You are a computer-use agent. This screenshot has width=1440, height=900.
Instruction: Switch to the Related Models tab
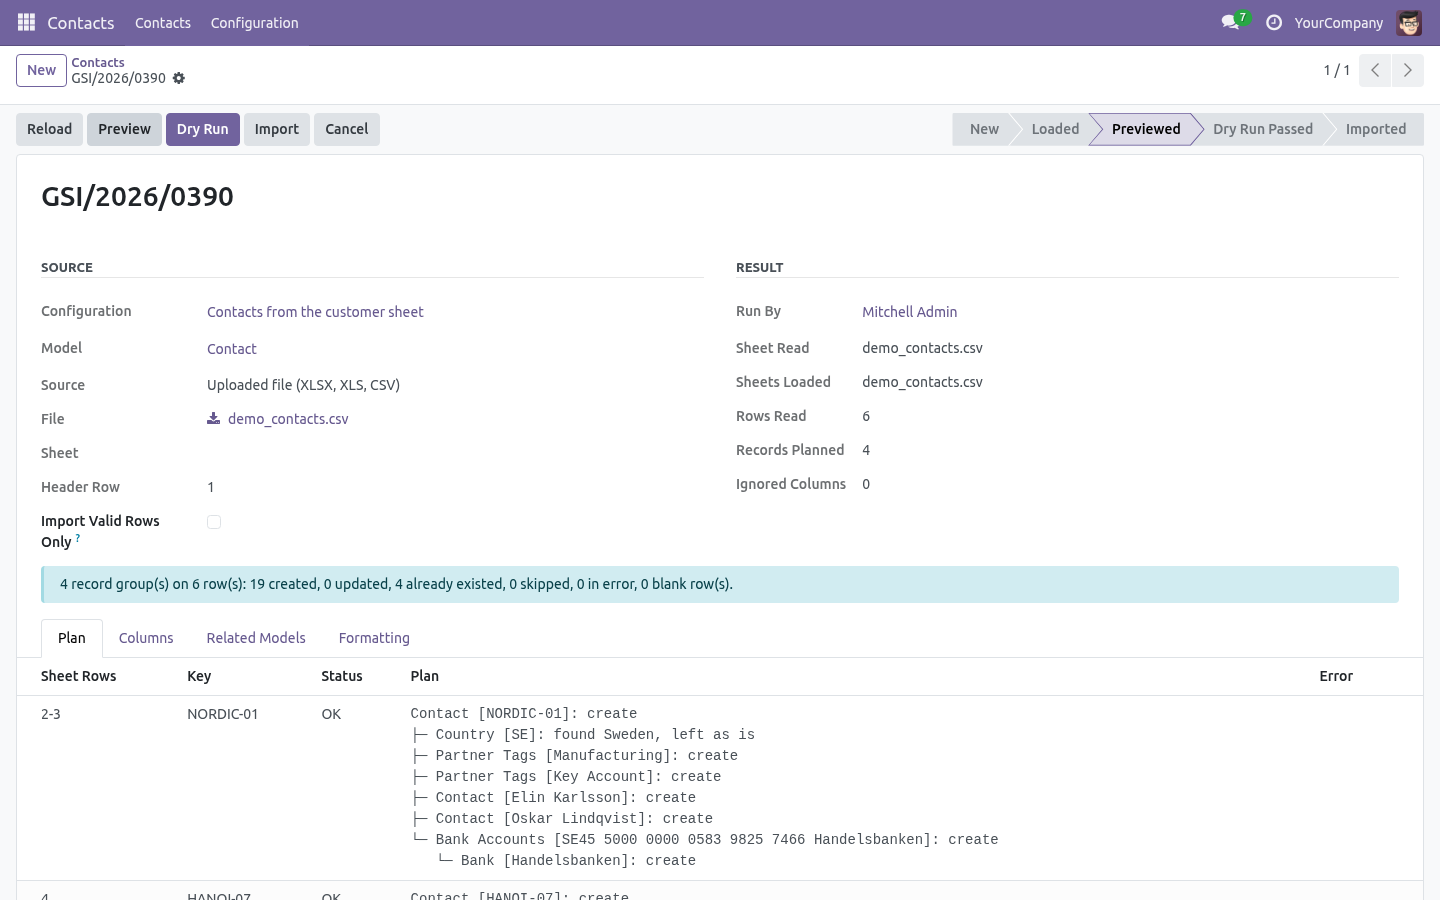coord(256,638)
